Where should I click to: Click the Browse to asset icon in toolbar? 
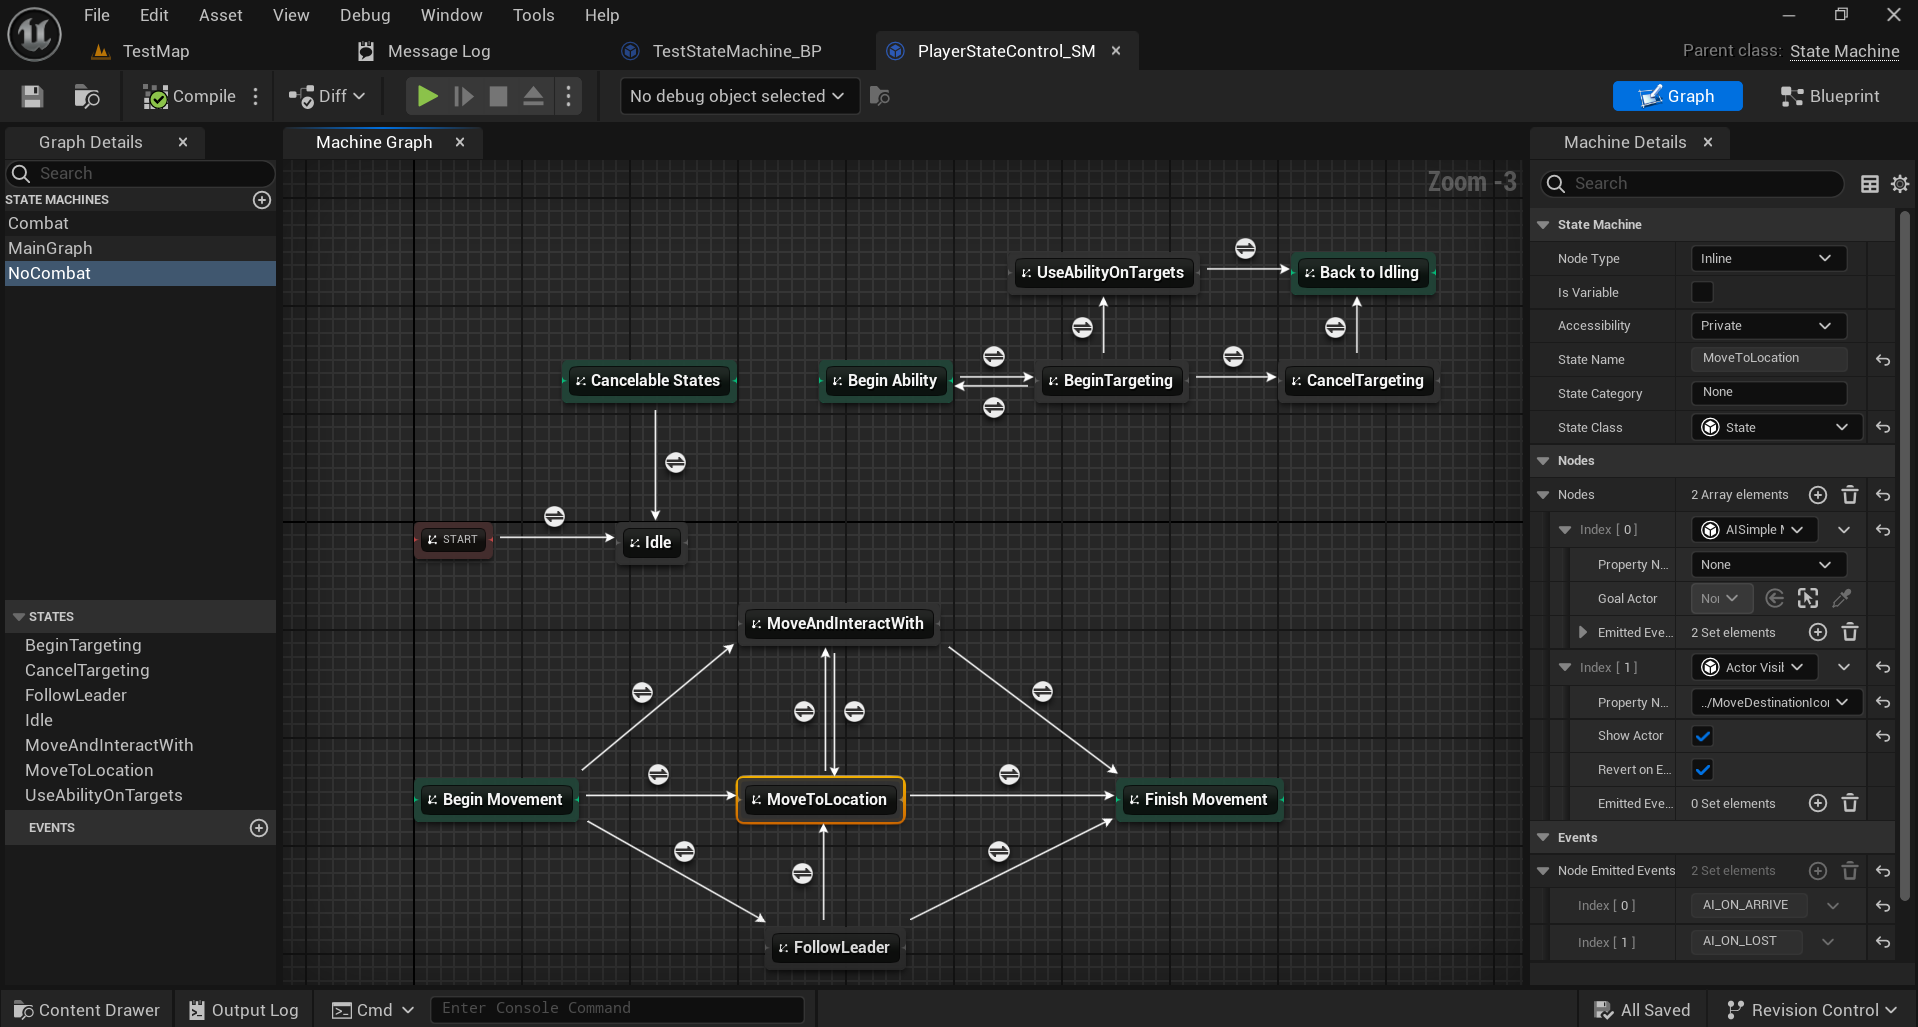coord(87,96)
